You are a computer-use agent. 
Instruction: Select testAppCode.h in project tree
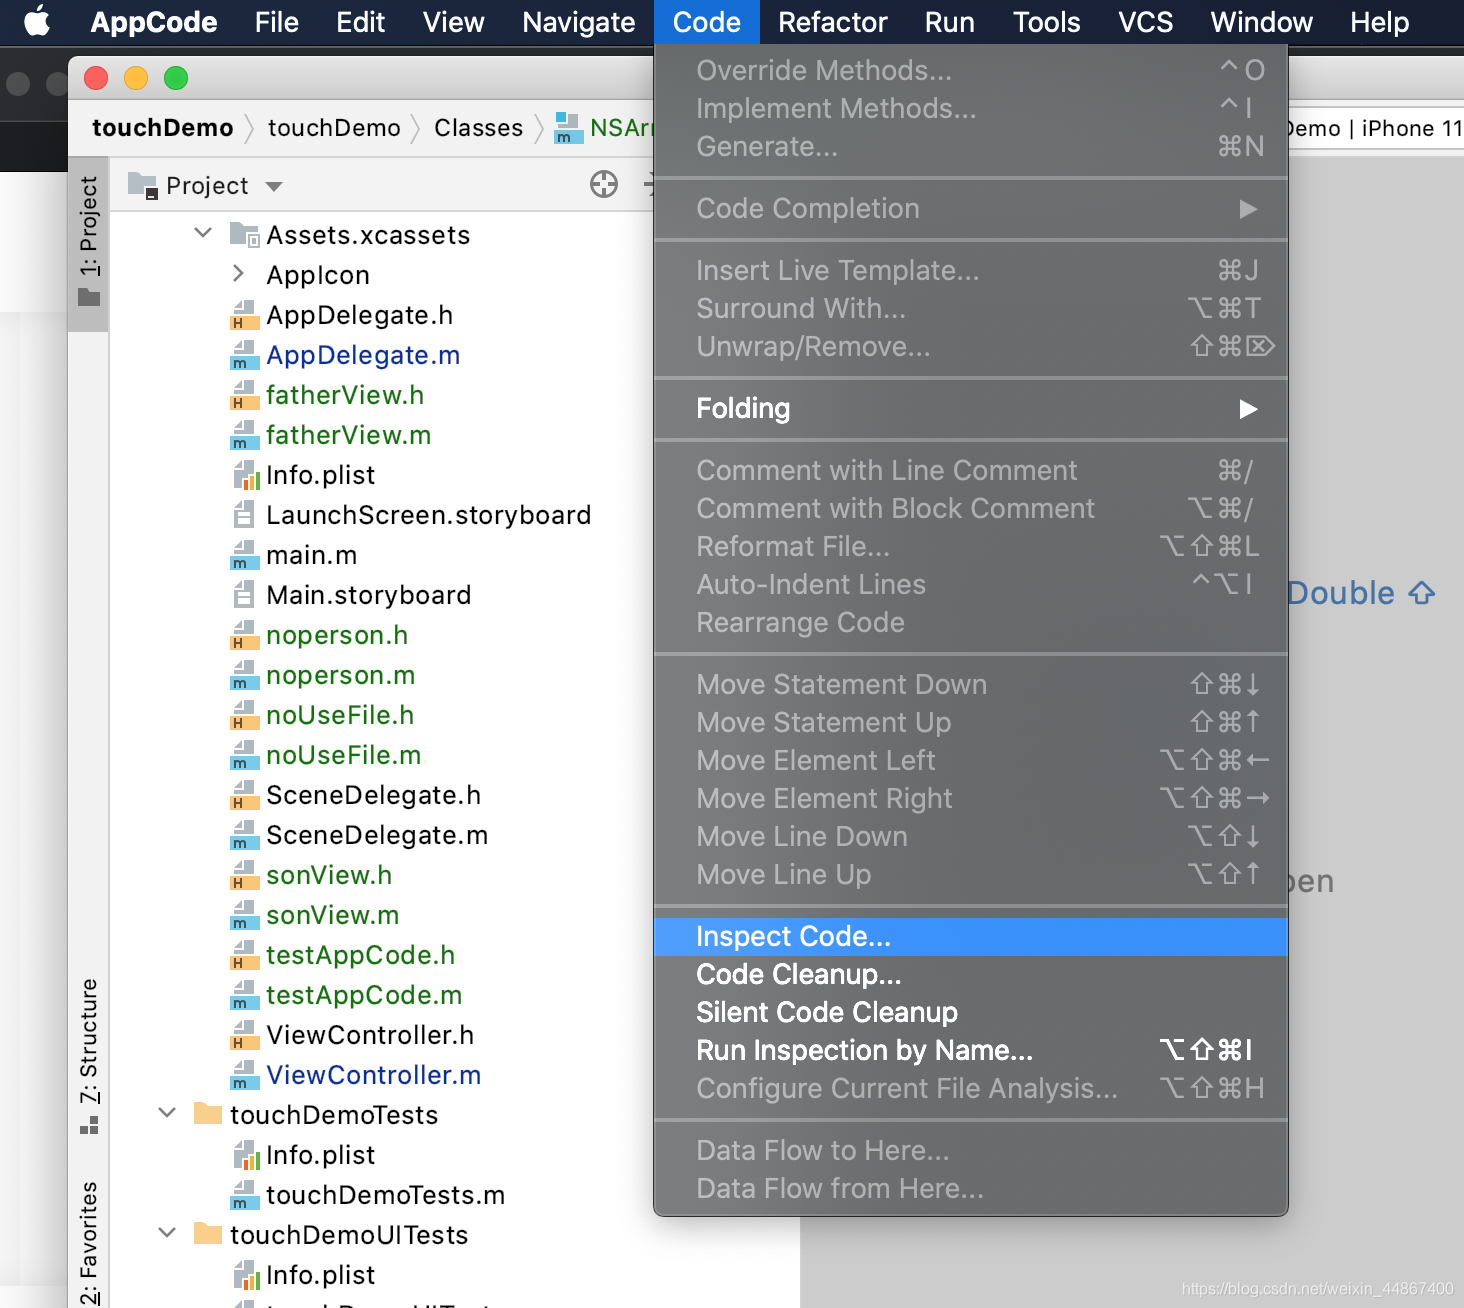[360, 955]
